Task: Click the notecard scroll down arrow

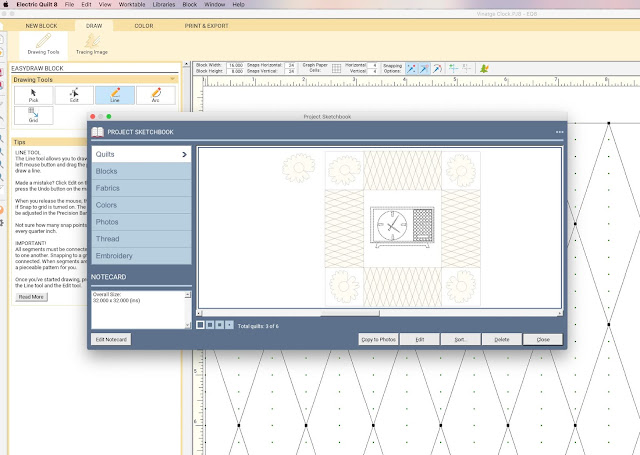Action: (x=188, y=325)
